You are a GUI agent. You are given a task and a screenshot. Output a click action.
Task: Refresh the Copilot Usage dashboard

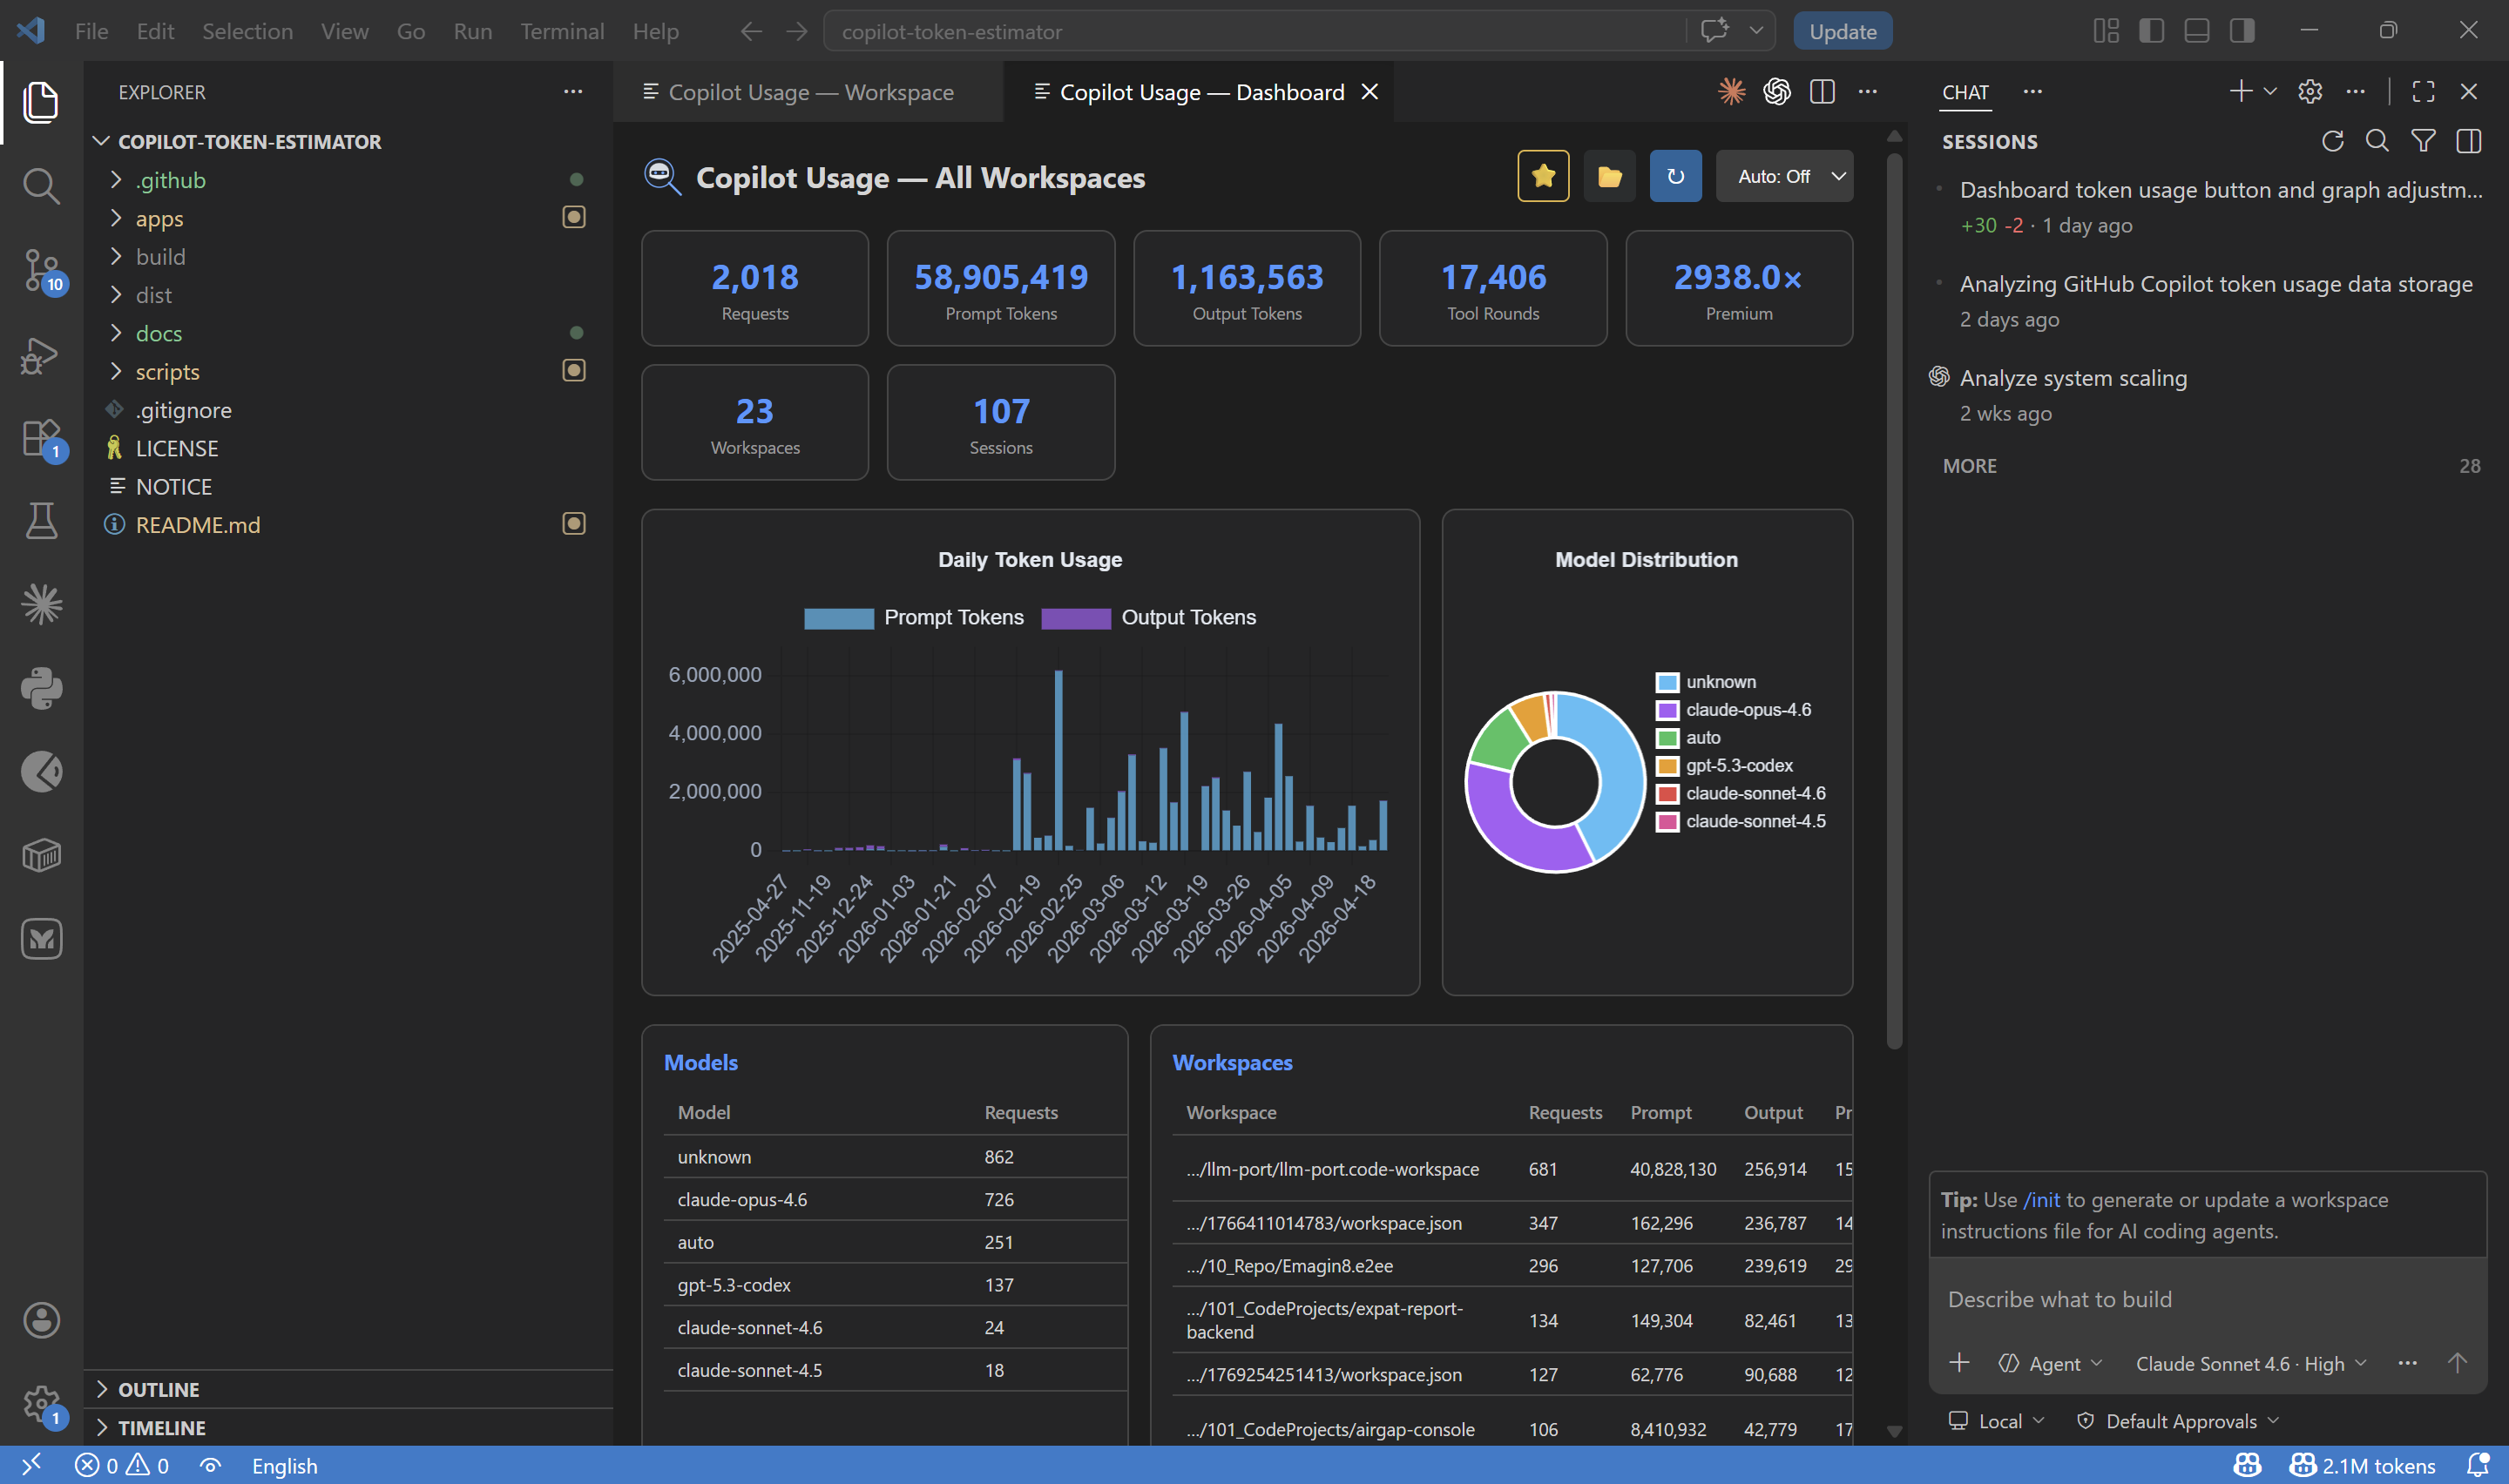(1675, 176)
